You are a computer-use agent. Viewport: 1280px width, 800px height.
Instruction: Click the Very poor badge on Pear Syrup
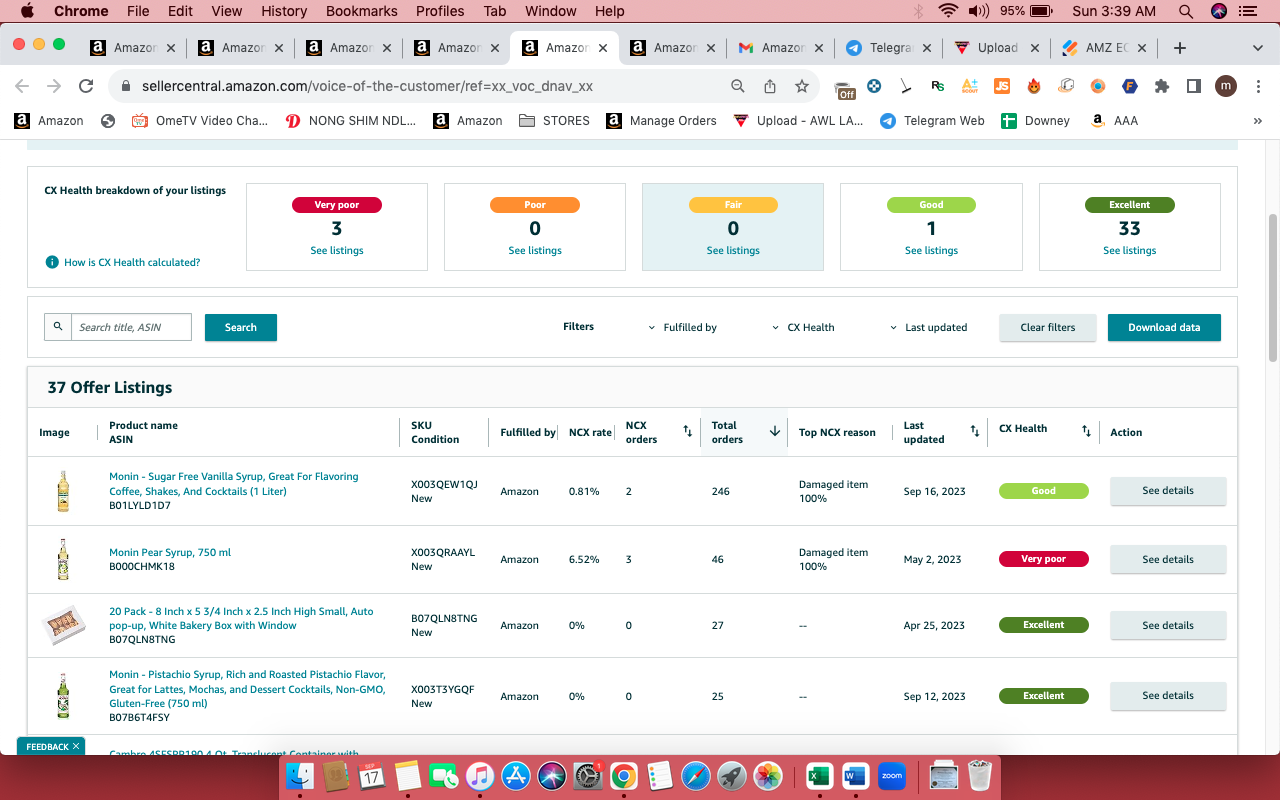(1044, 559)
